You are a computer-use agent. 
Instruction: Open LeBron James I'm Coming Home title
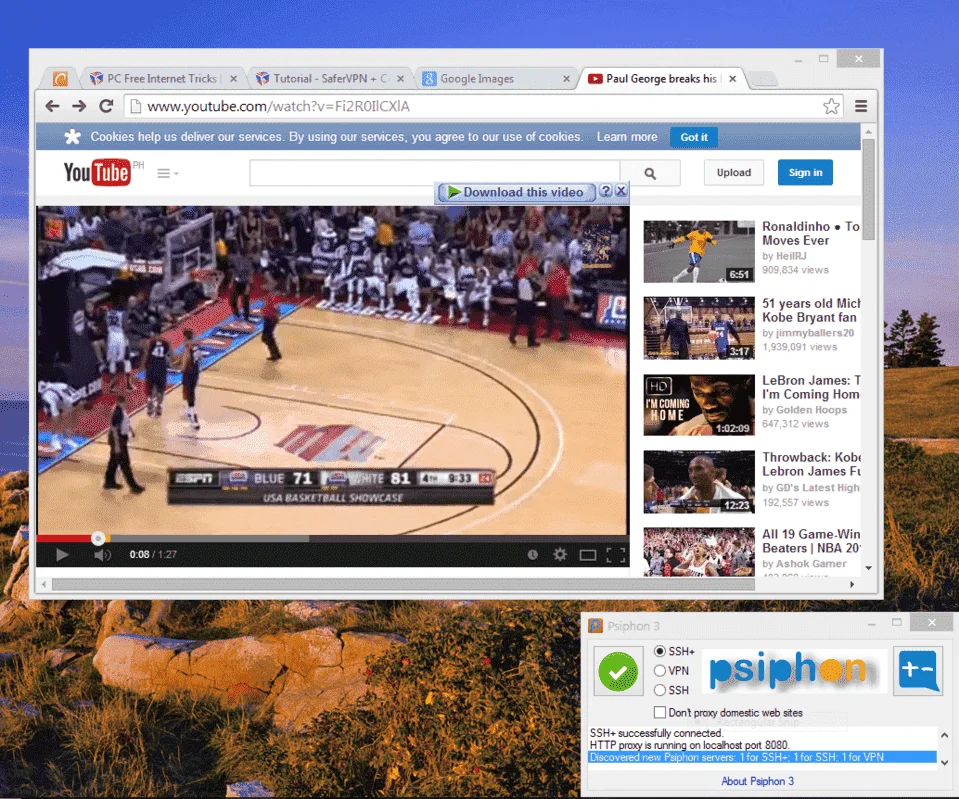point(811,387)
